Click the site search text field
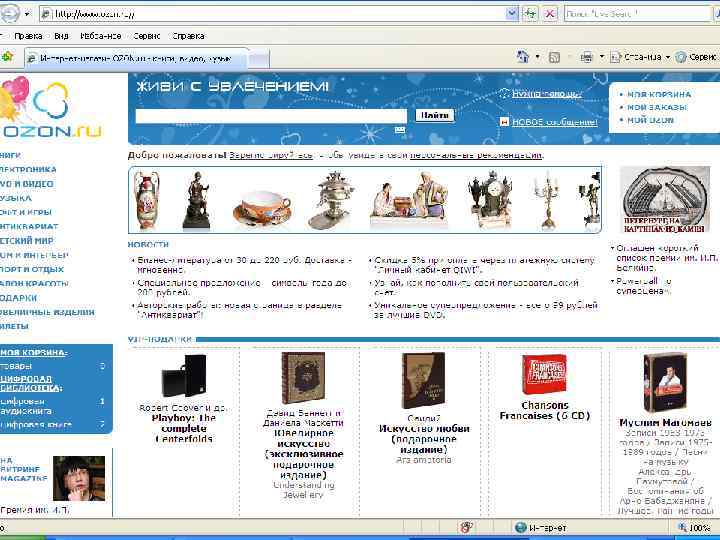The width and height of the screenshot is (720, 540). coord(271,116)
